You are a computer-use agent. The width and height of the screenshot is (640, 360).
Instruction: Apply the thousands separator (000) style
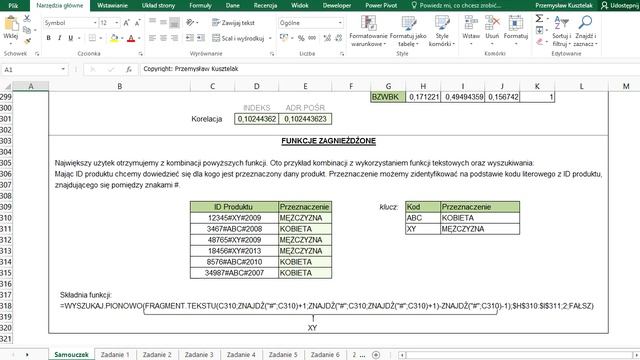tap(312, 38)
